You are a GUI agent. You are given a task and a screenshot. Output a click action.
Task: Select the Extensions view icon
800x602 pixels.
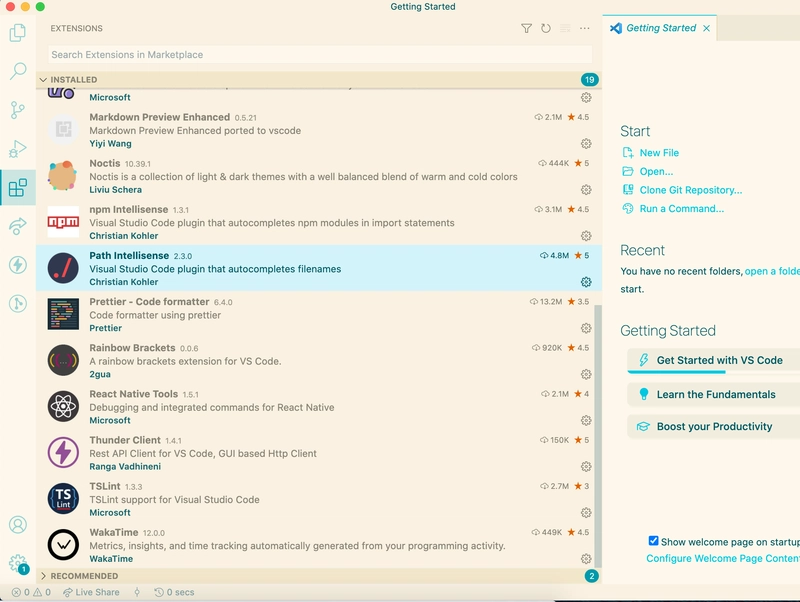pos(18,187)
